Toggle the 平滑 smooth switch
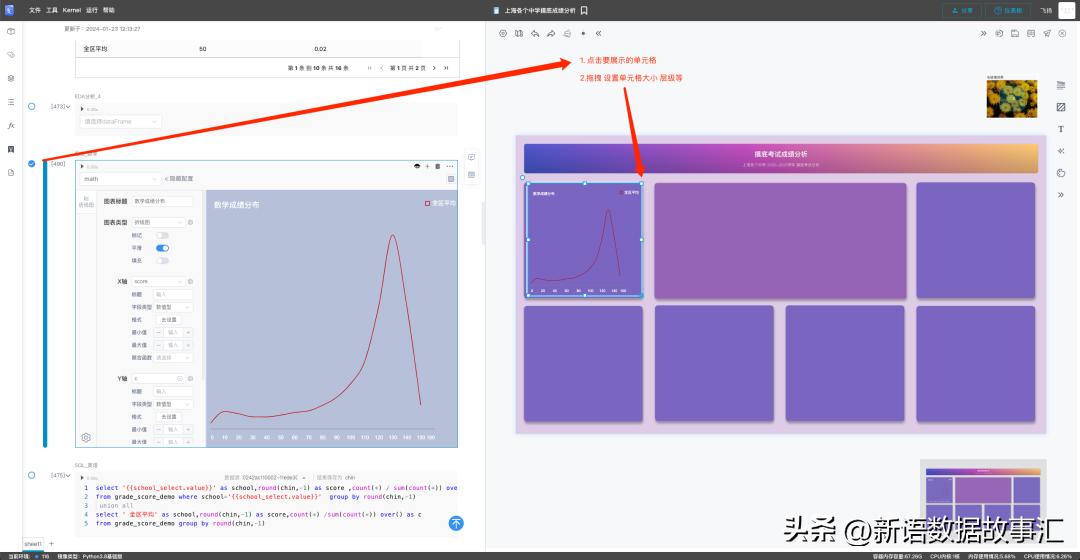The image size is (1080, 560). coord(162,247)
